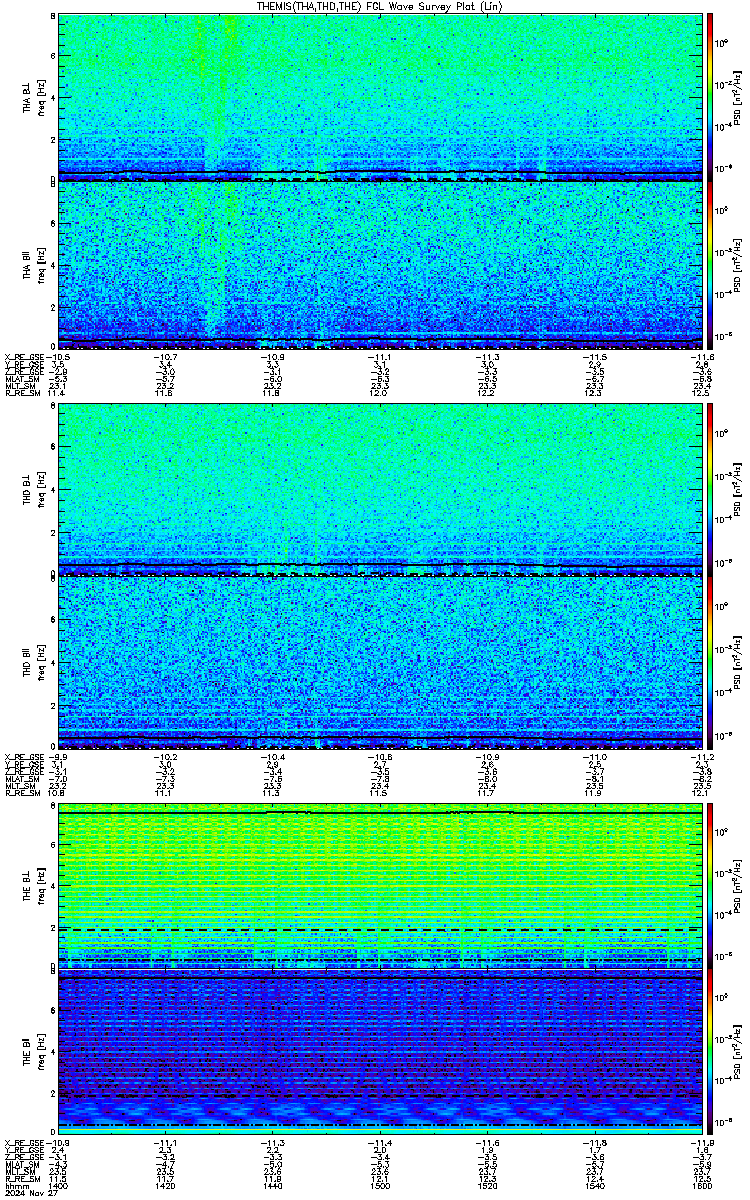Click the 1440 time tick label
Screen dimensions: 750x1200
(x=273, y=1187)
